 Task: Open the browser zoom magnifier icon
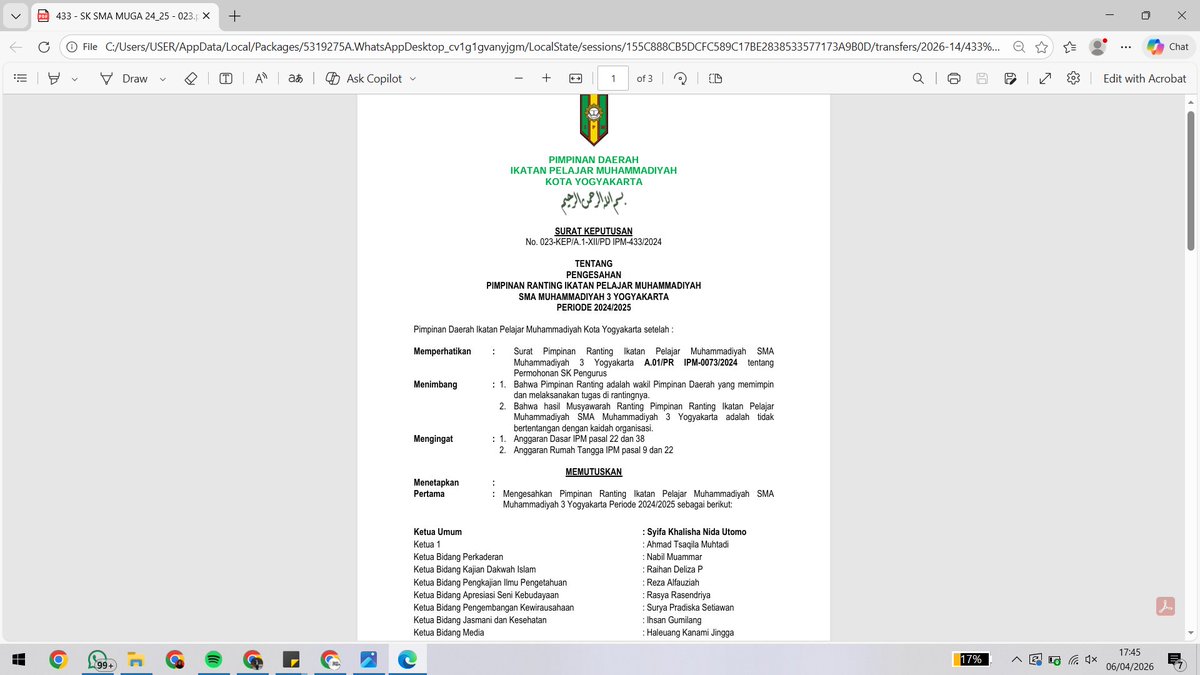pos(1018,47)
